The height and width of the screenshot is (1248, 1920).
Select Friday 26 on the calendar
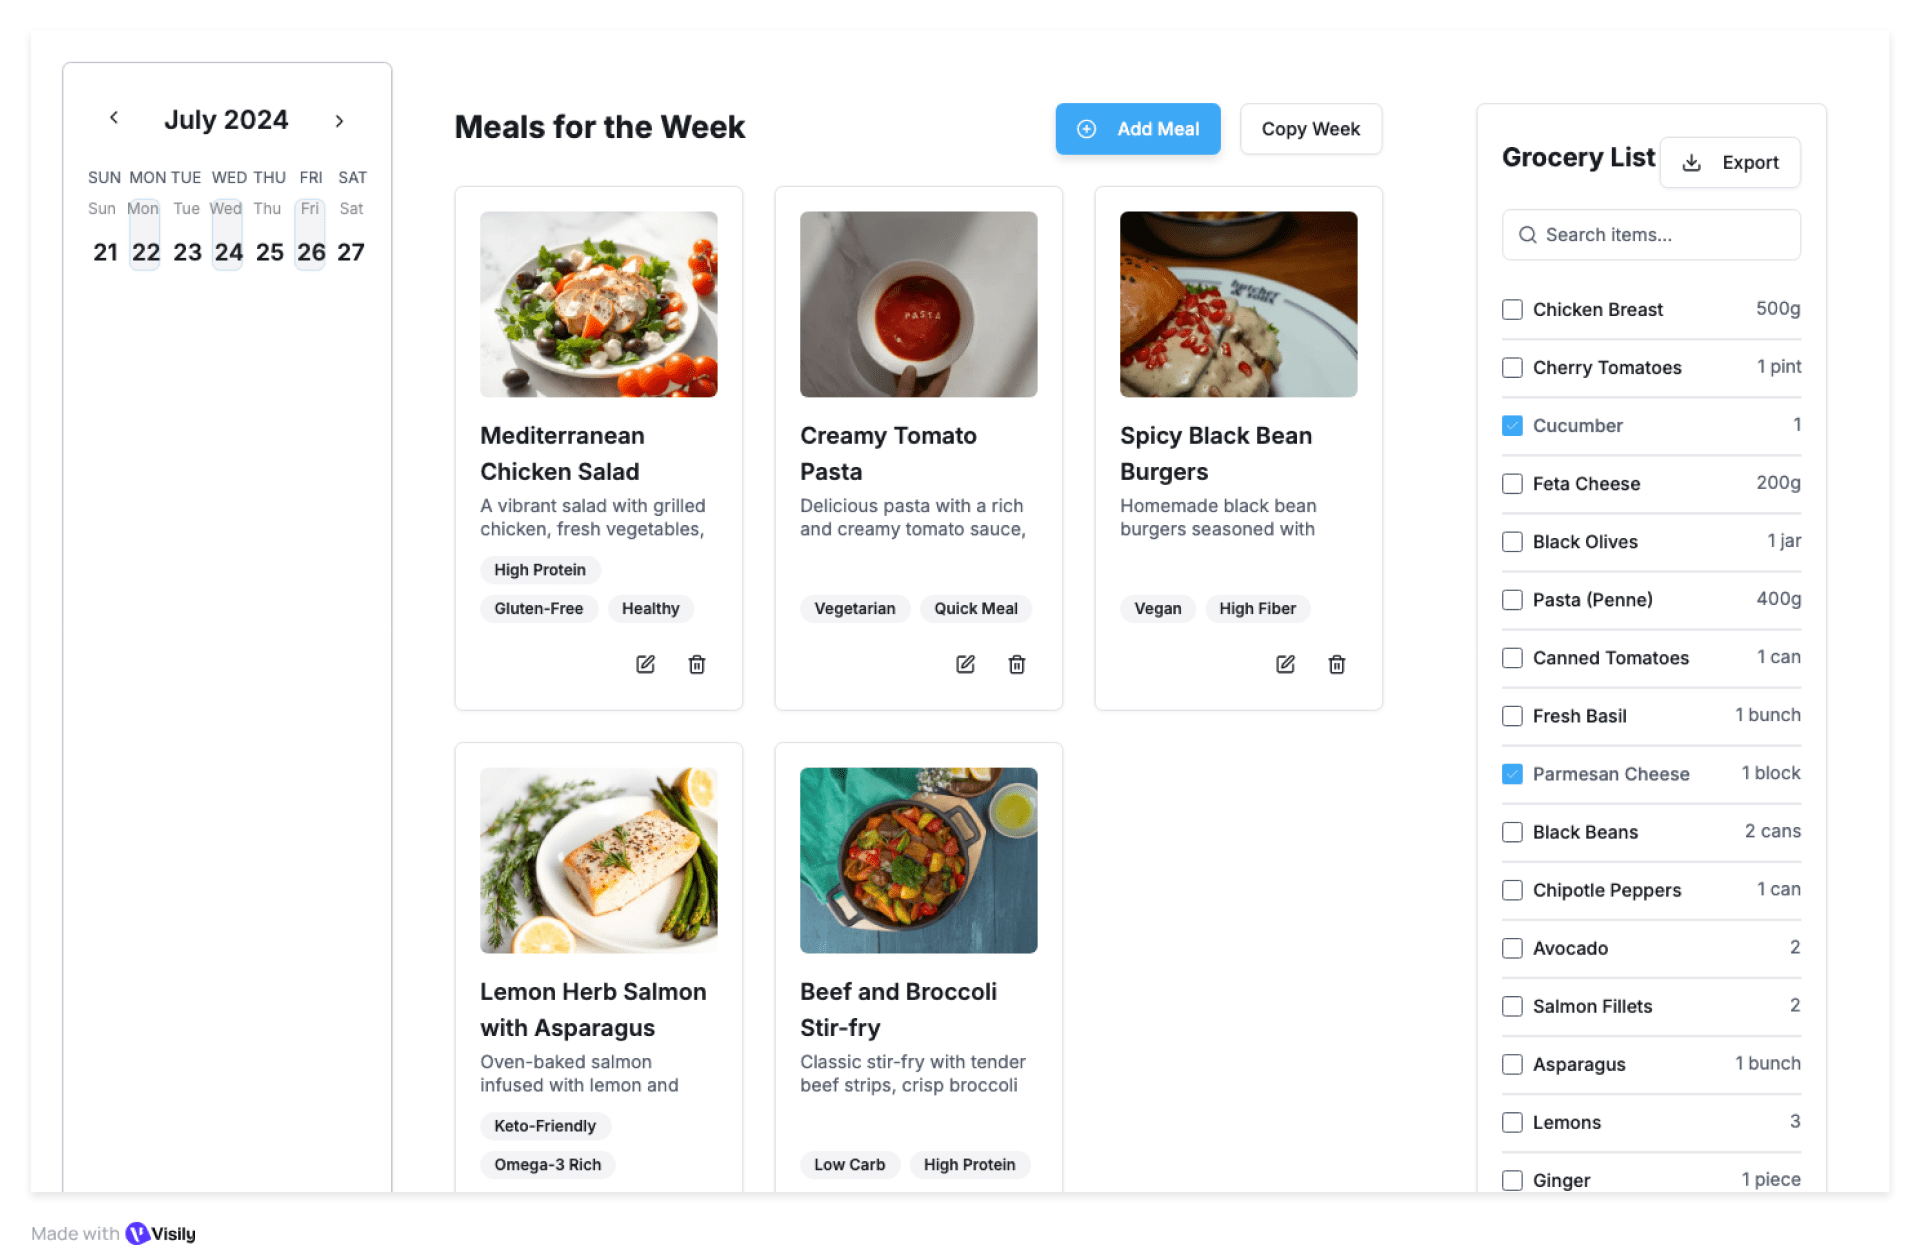click(311, 252)
